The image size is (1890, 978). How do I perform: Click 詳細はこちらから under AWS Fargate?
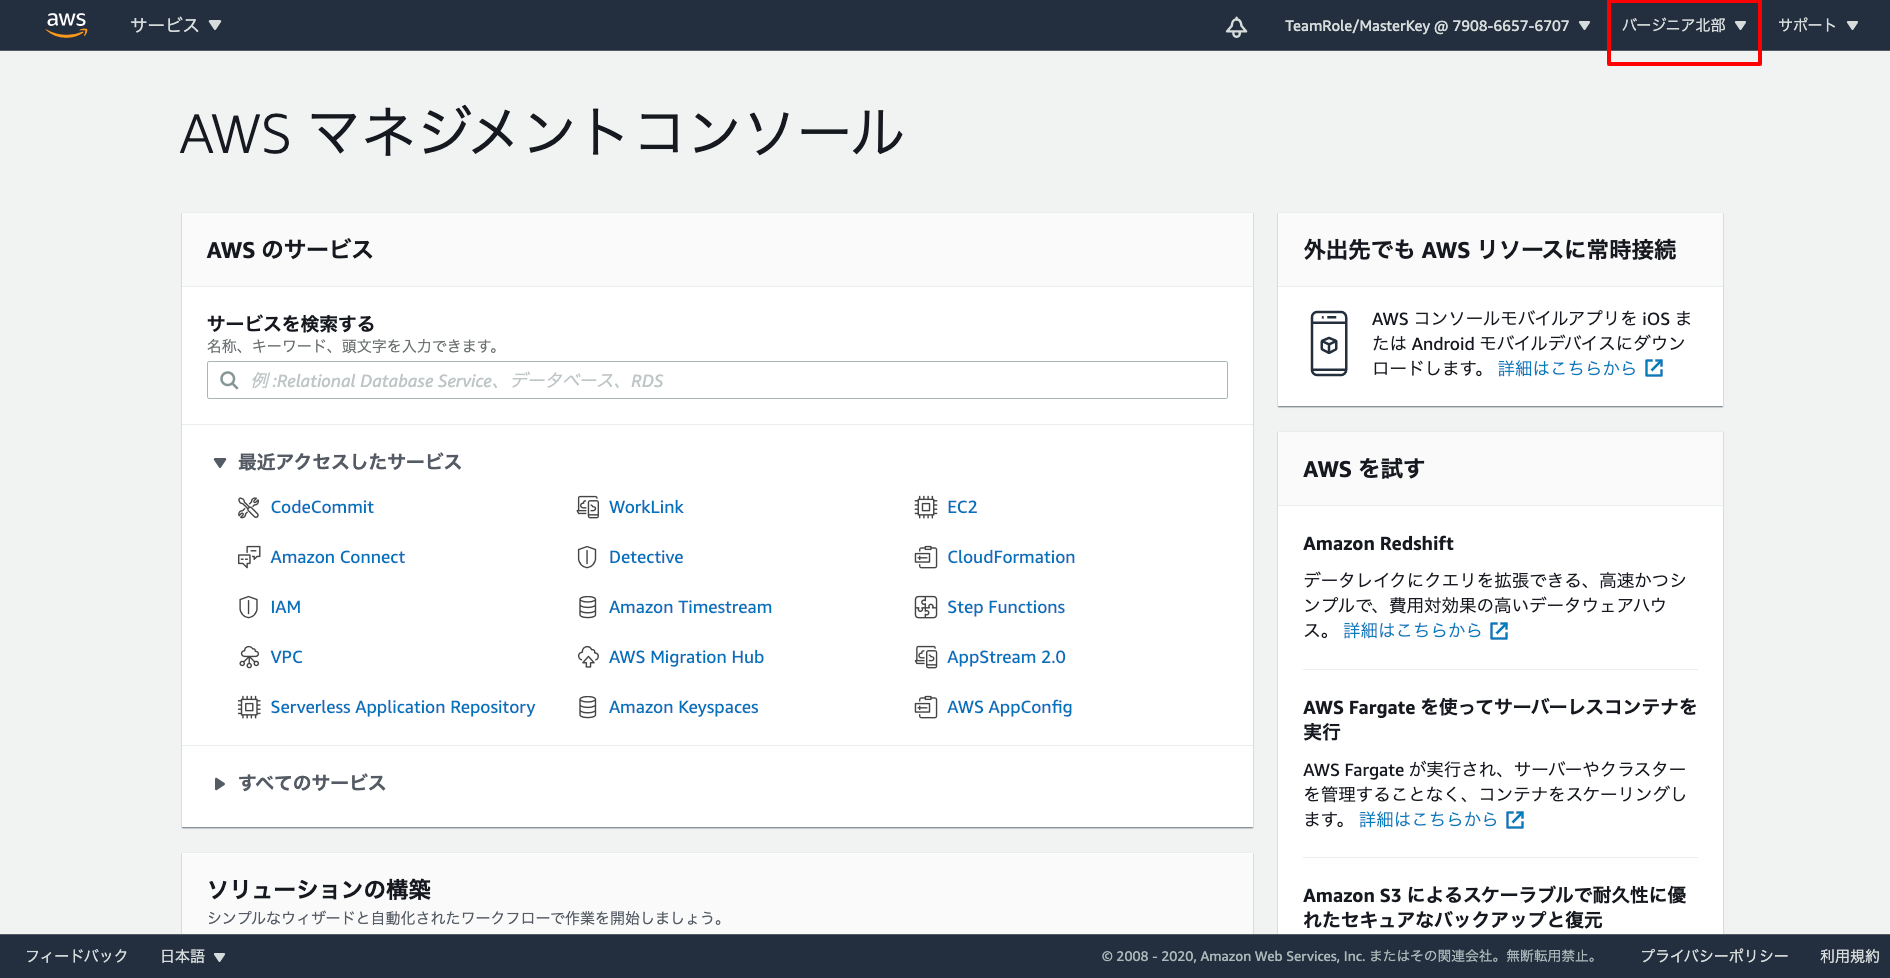pyautogui.click(x=1428, y=819)
